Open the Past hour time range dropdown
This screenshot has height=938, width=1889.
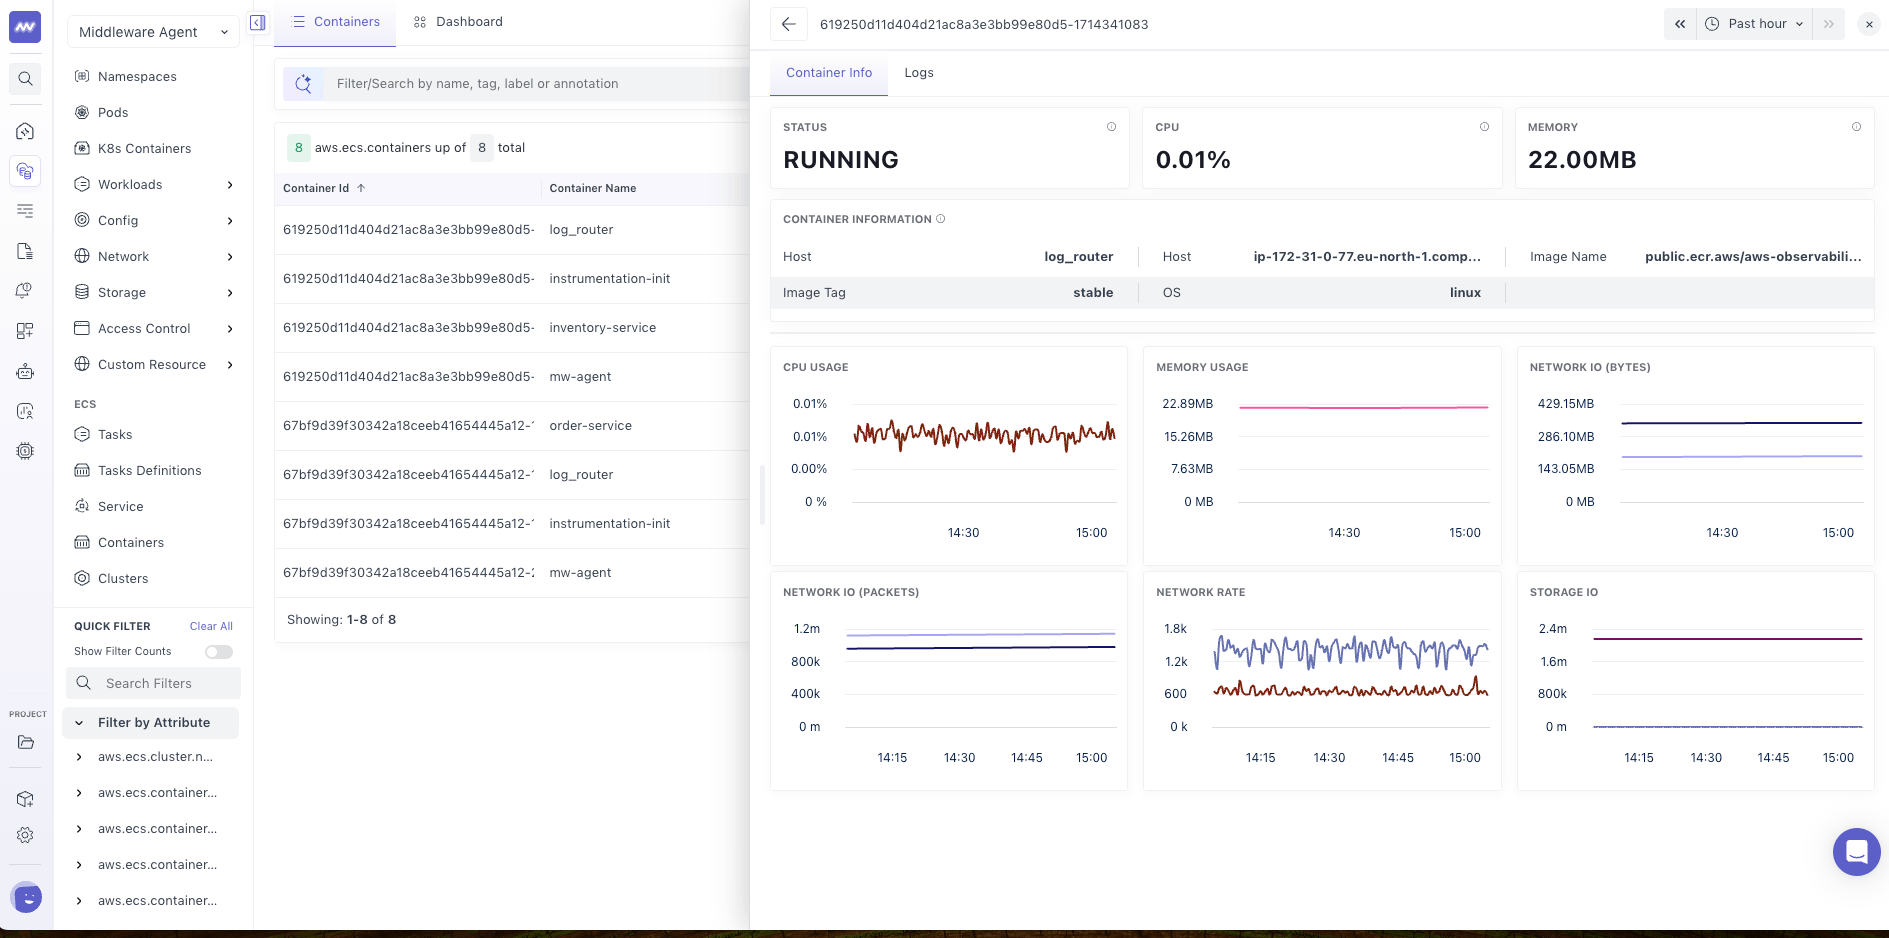pos(1755,24)
